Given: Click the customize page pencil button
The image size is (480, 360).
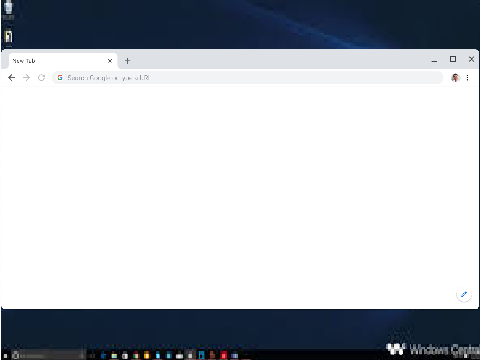Looking at the screenshot, I should tap(464, 294).
